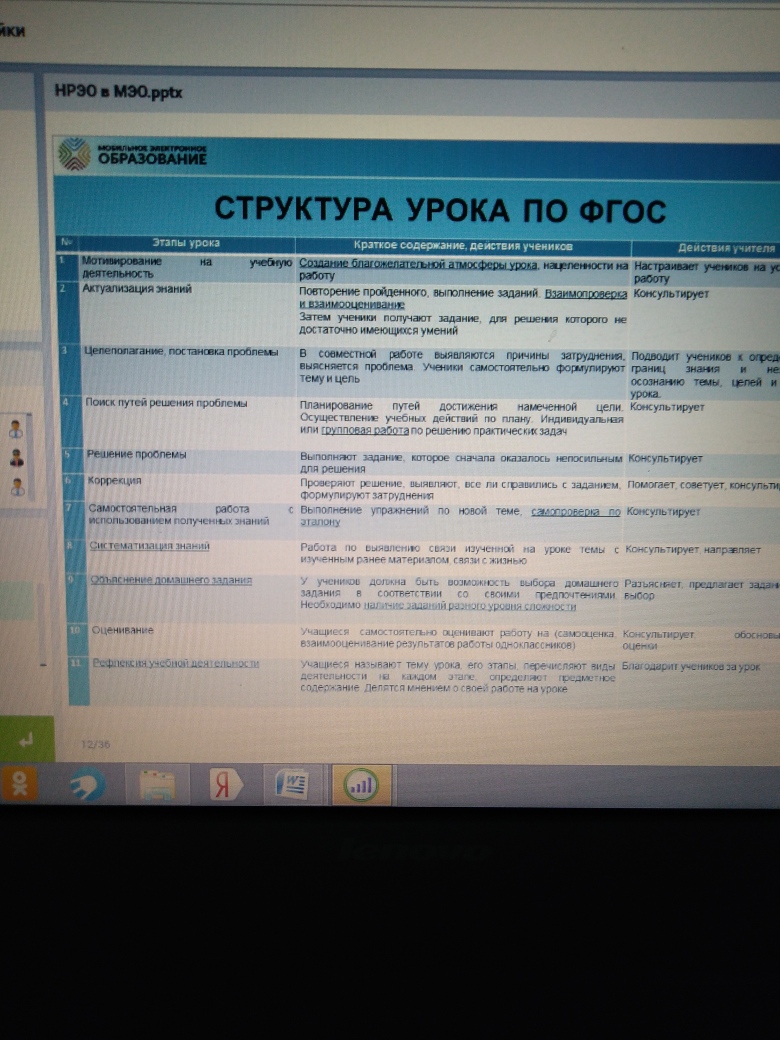The height and width of the screenshot is (1040, 780).
Task: Click the НРЭО в МЭО.pptx file title
Action: 118,92
